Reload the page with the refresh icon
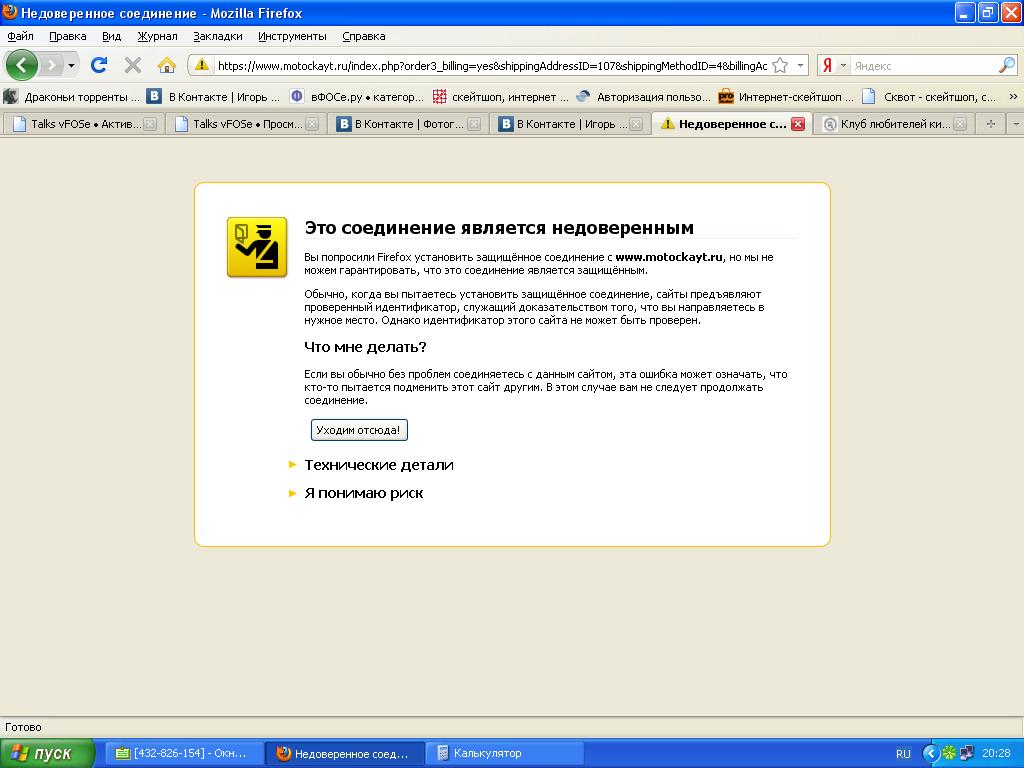Image resolution: width=1024 pixels, height=768 pixels. (x=99, y=65)
